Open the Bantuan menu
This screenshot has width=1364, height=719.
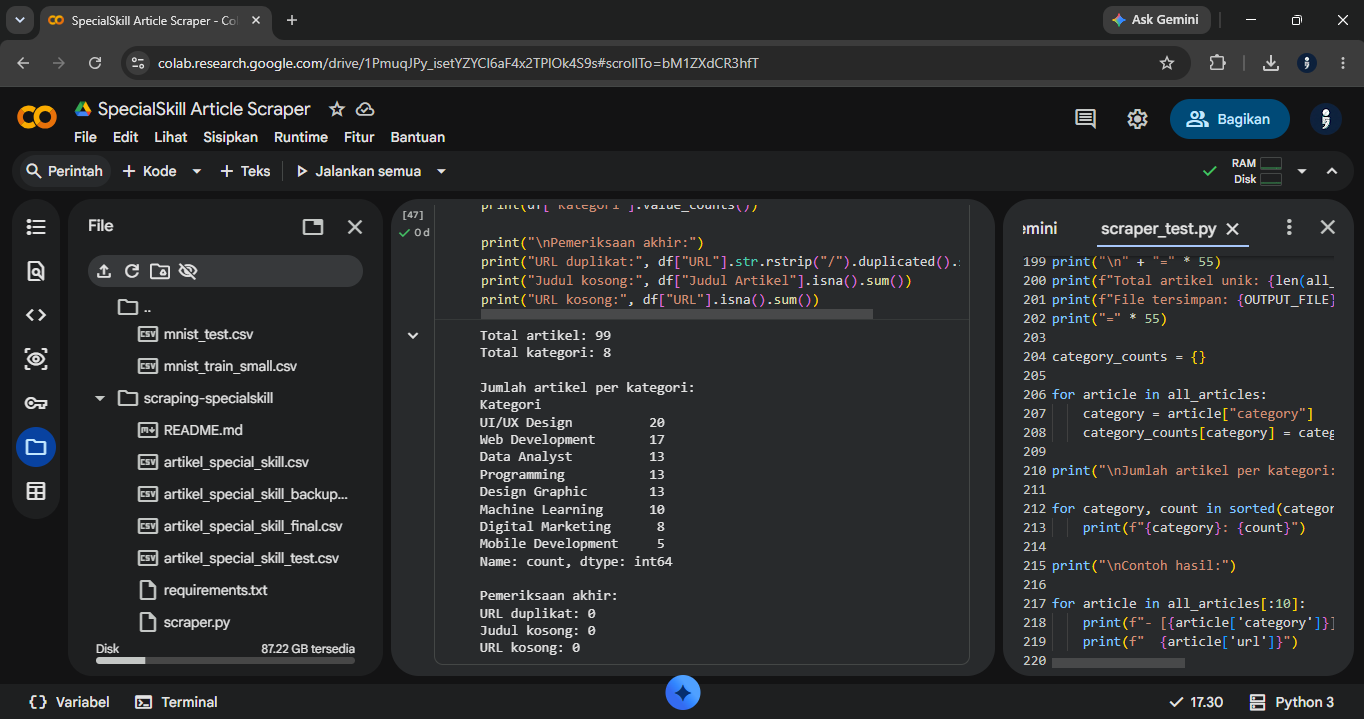click(418, 137)
